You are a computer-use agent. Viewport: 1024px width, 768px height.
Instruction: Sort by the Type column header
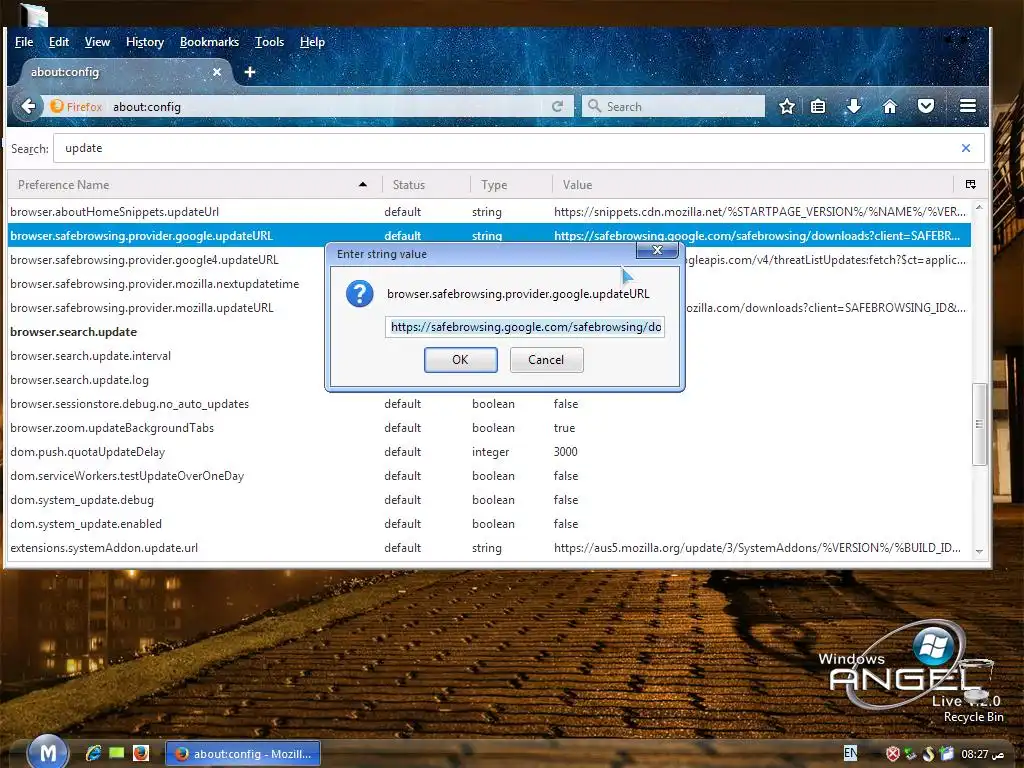point(511,185)
